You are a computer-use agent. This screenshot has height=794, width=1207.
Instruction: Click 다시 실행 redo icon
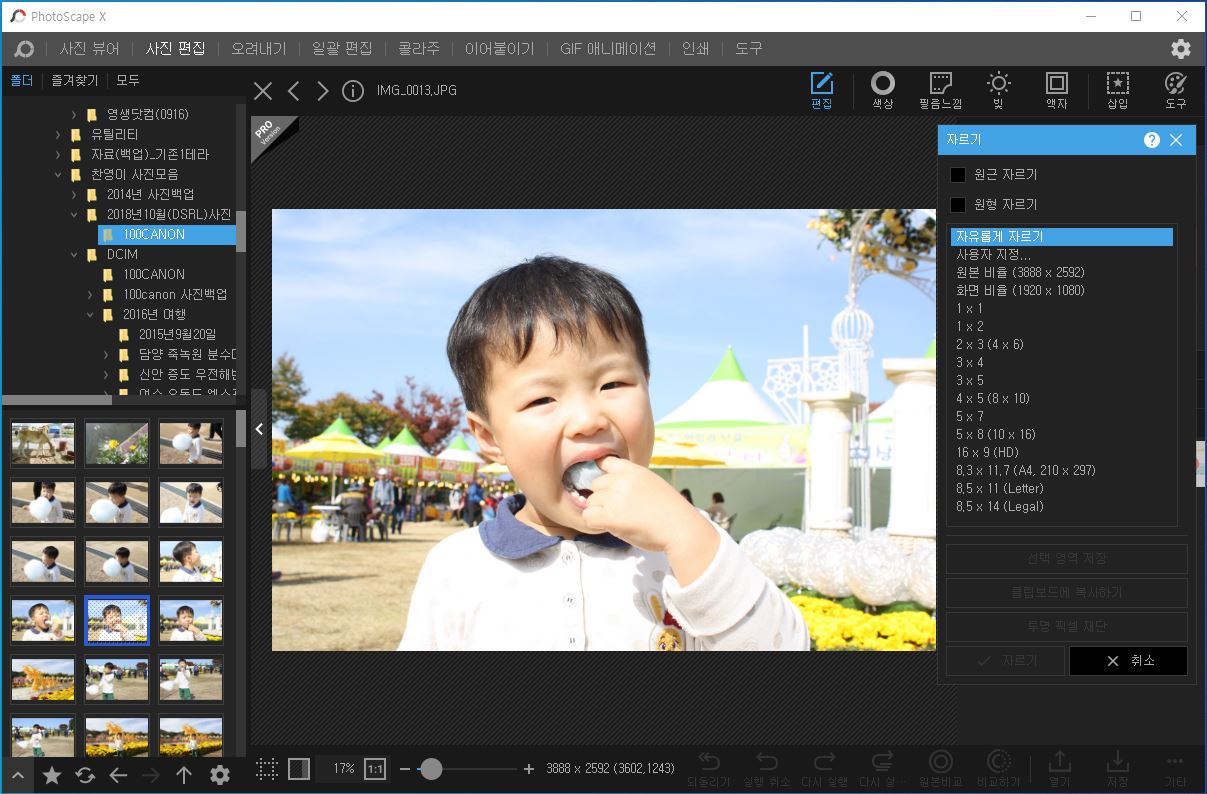(x=825, y=768)
